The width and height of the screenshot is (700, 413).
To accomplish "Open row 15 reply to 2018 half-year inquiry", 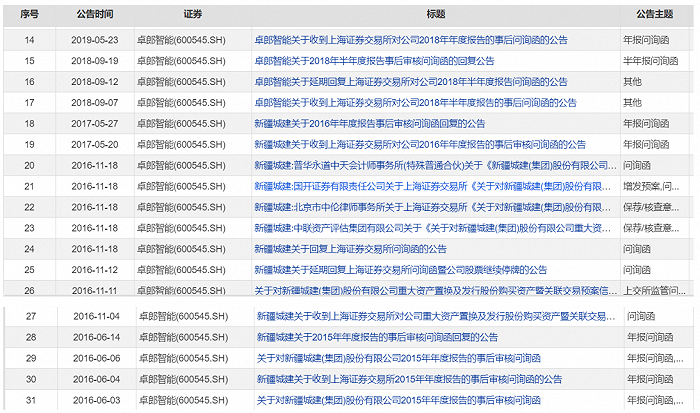I will click(x=374, y=61).
